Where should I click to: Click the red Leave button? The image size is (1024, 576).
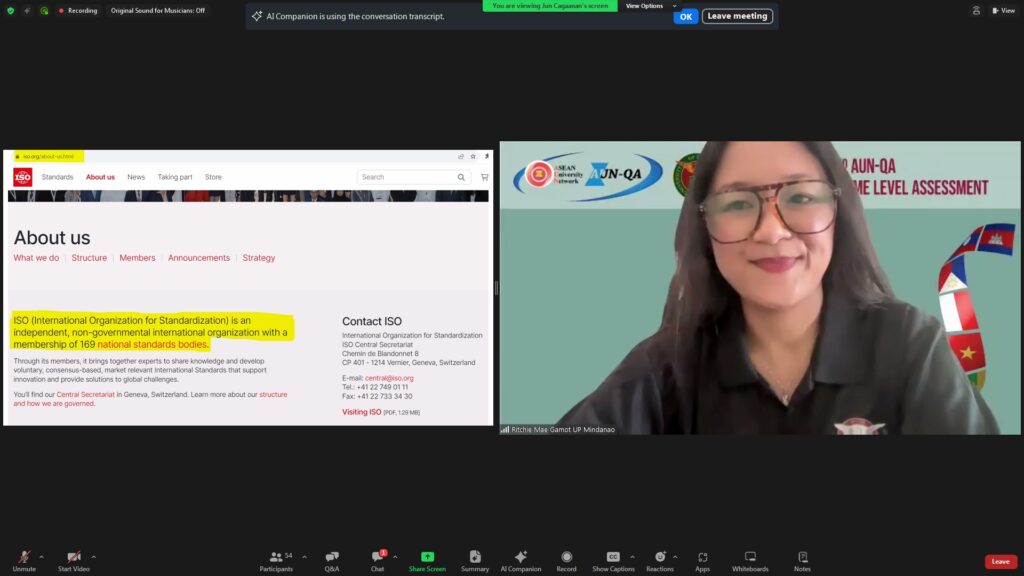1000,561
